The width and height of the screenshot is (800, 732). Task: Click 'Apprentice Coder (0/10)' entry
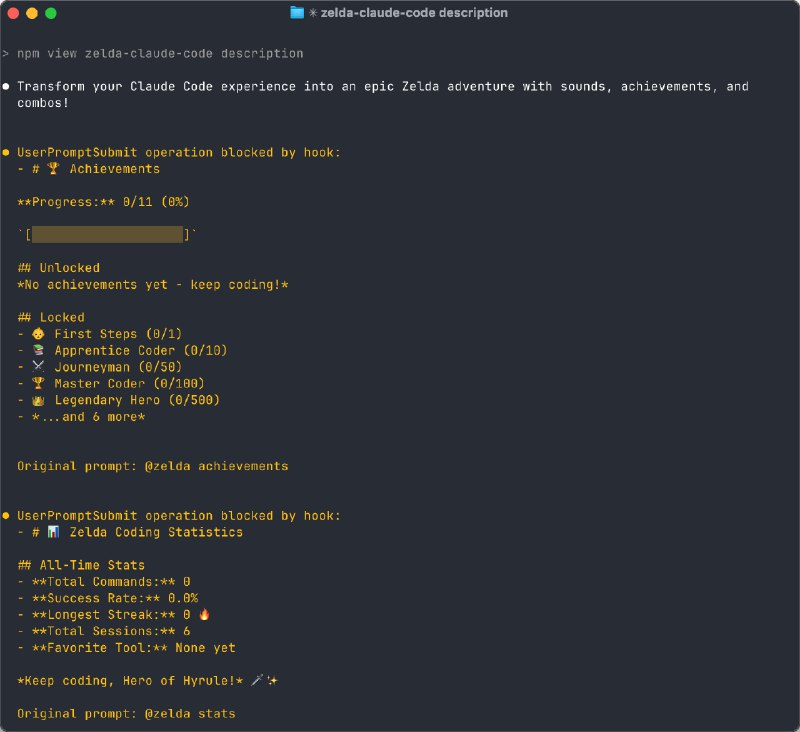pyautogui.click(x=141, y=350)
